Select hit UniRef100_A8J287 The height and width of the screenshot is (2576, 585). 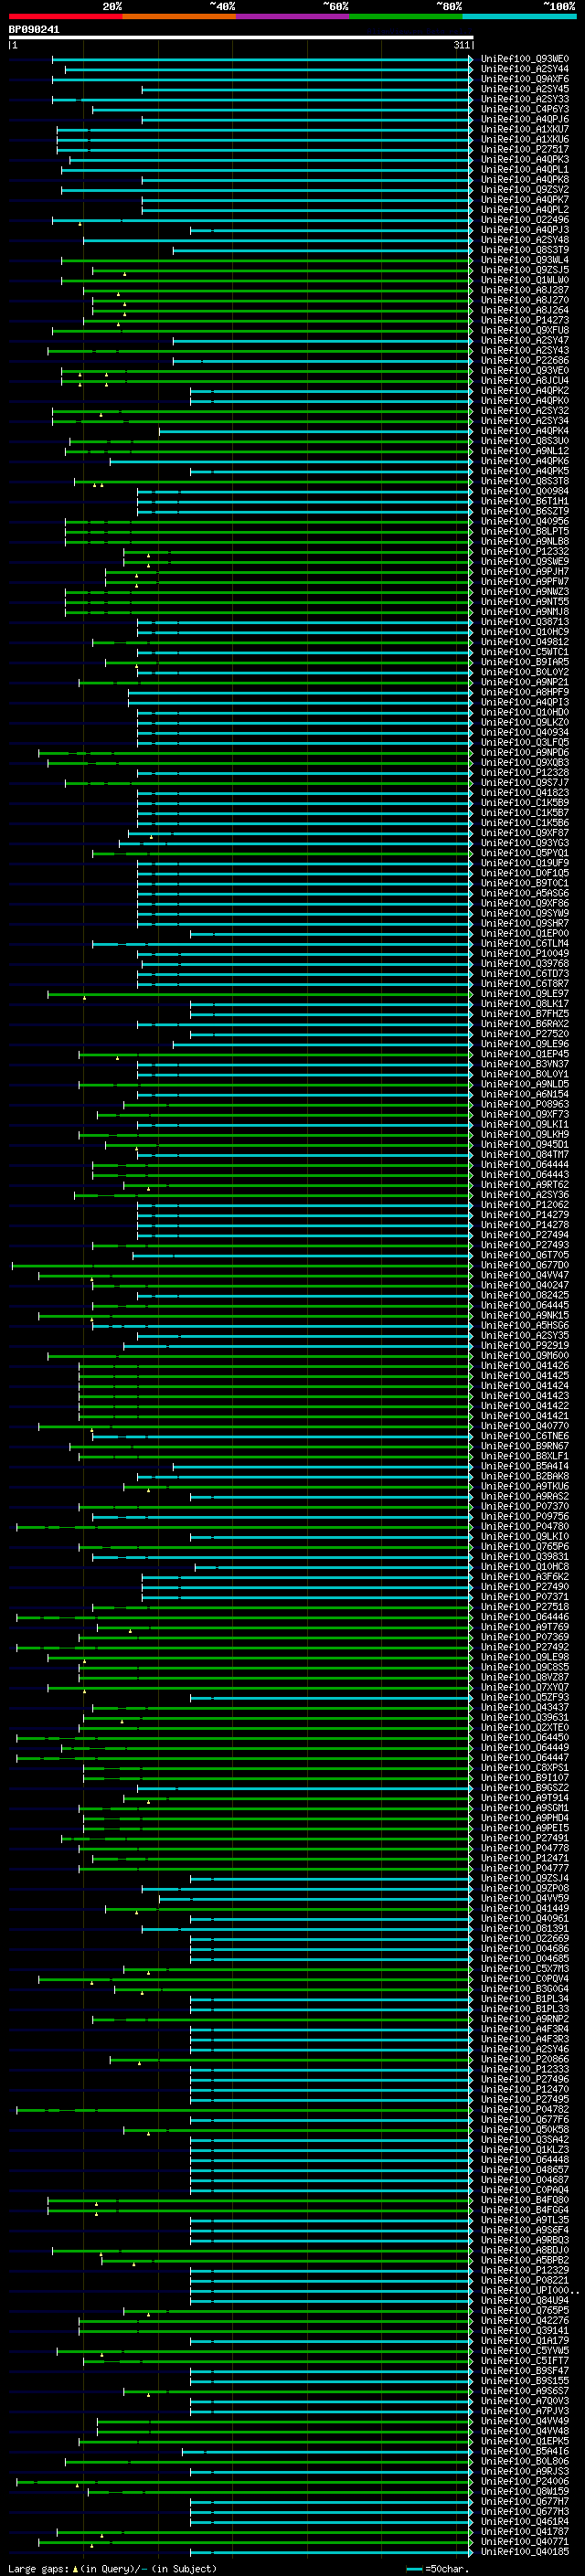(525, 290)
